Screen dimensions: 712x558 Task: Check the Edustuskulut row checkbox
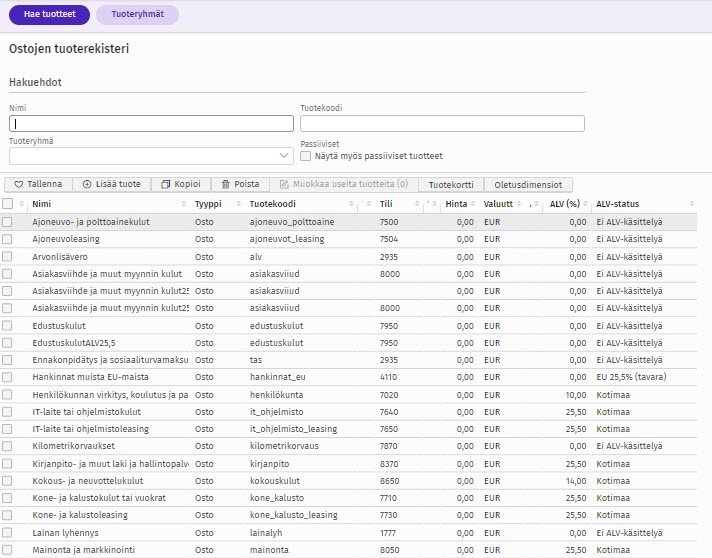(x=7, y=326)
